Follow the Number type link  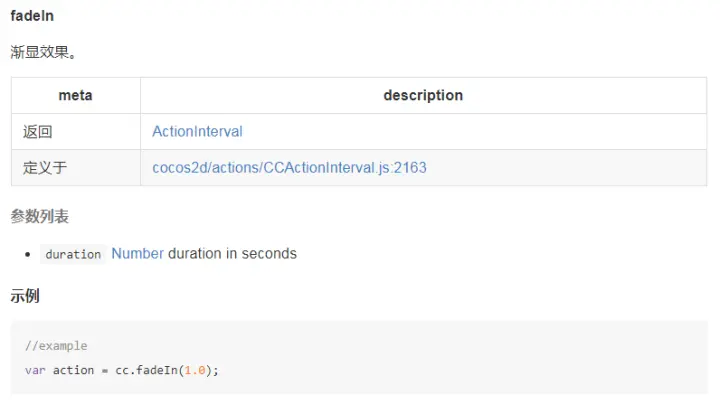[x=138, y=253]
